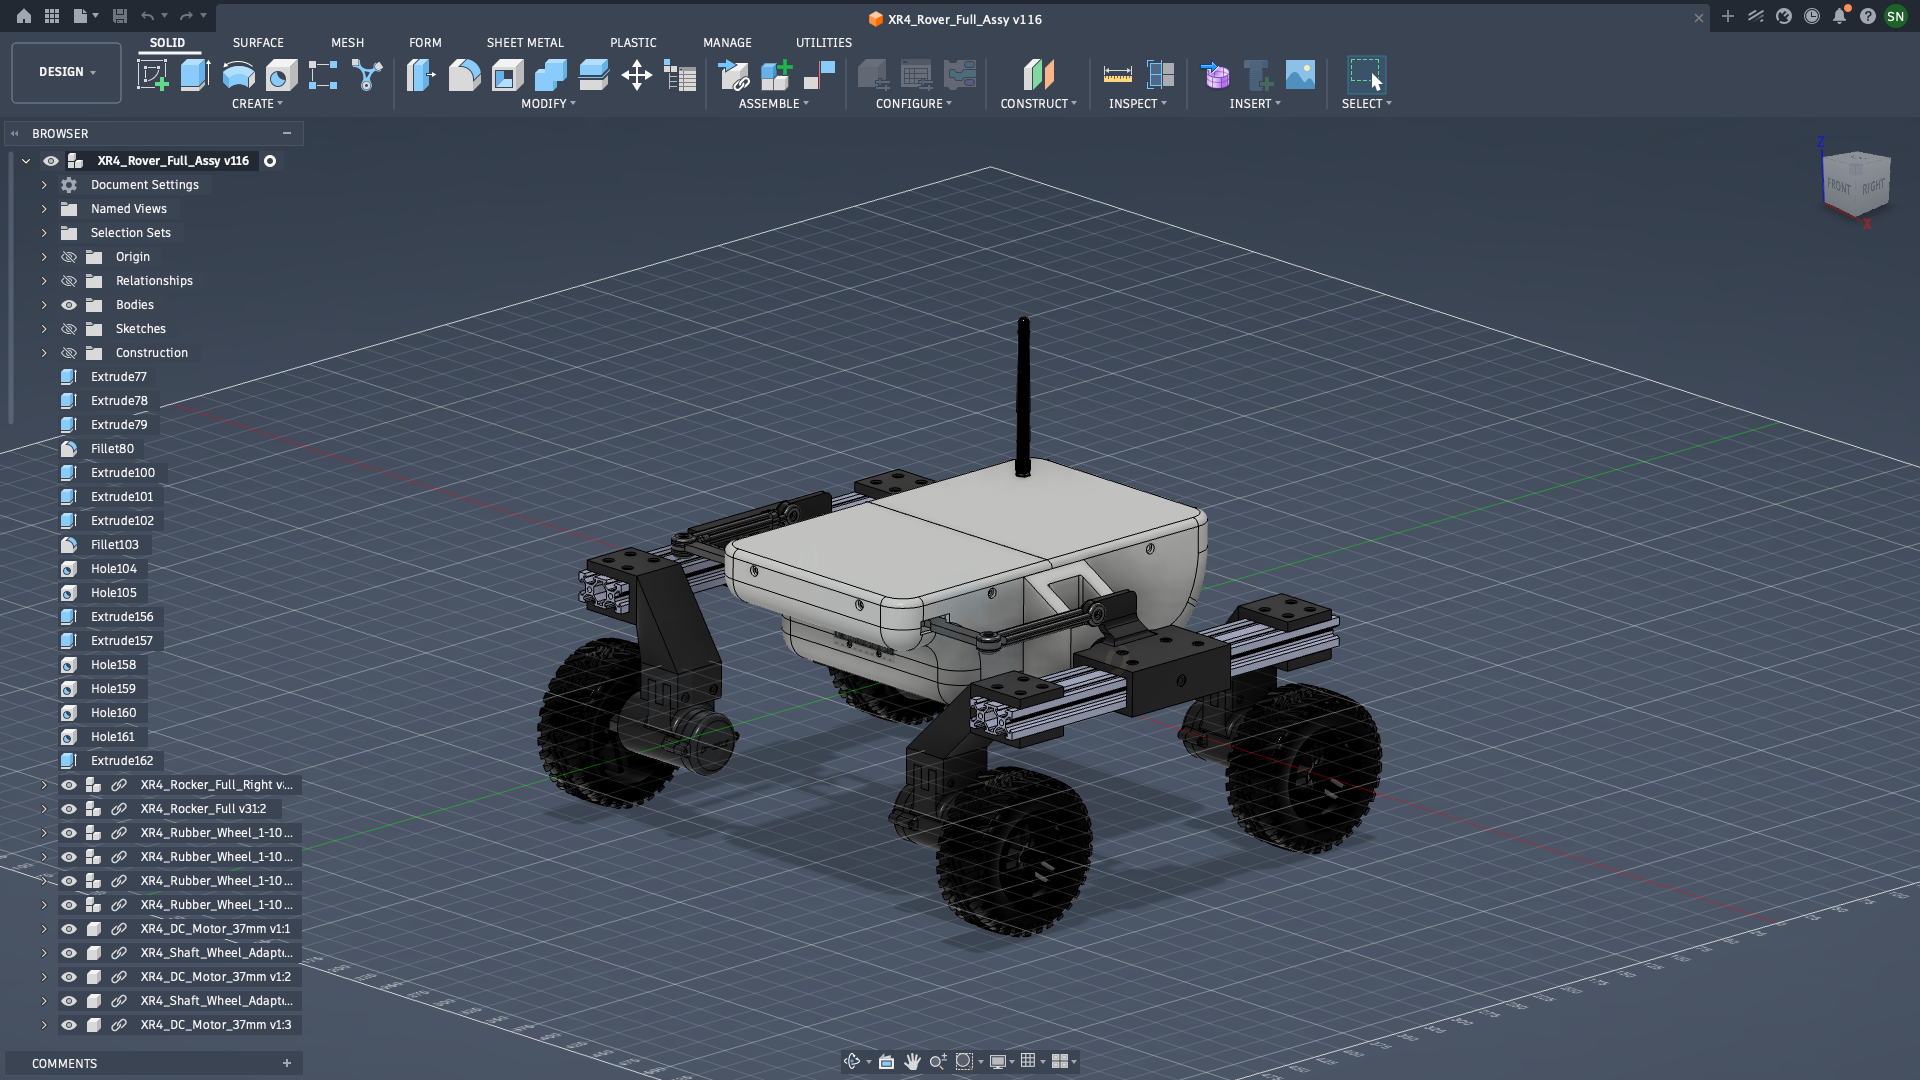
Task: Hide XR4_Rocker_Full v31:2 component
Action: tap(69, 809)
